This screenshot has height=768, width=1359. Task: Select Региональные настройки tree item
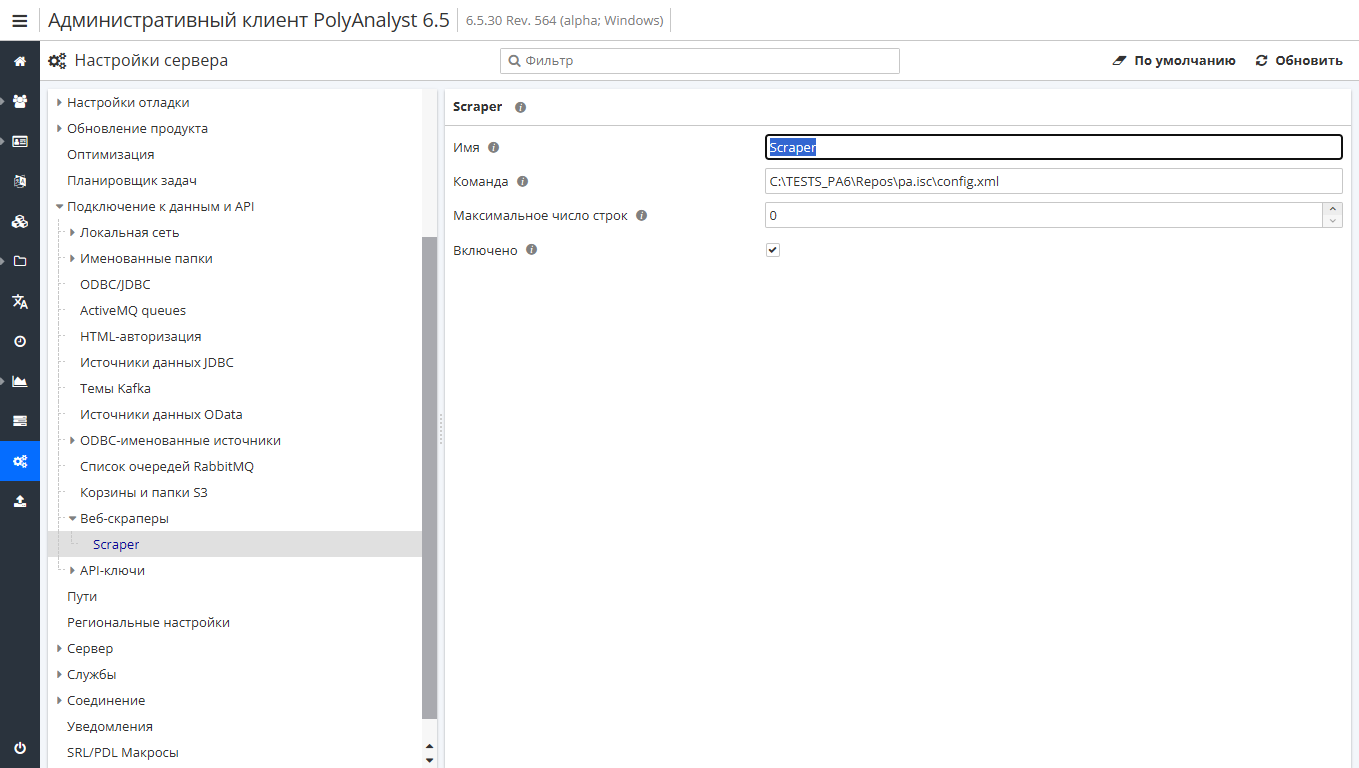[x=148, y=622]
